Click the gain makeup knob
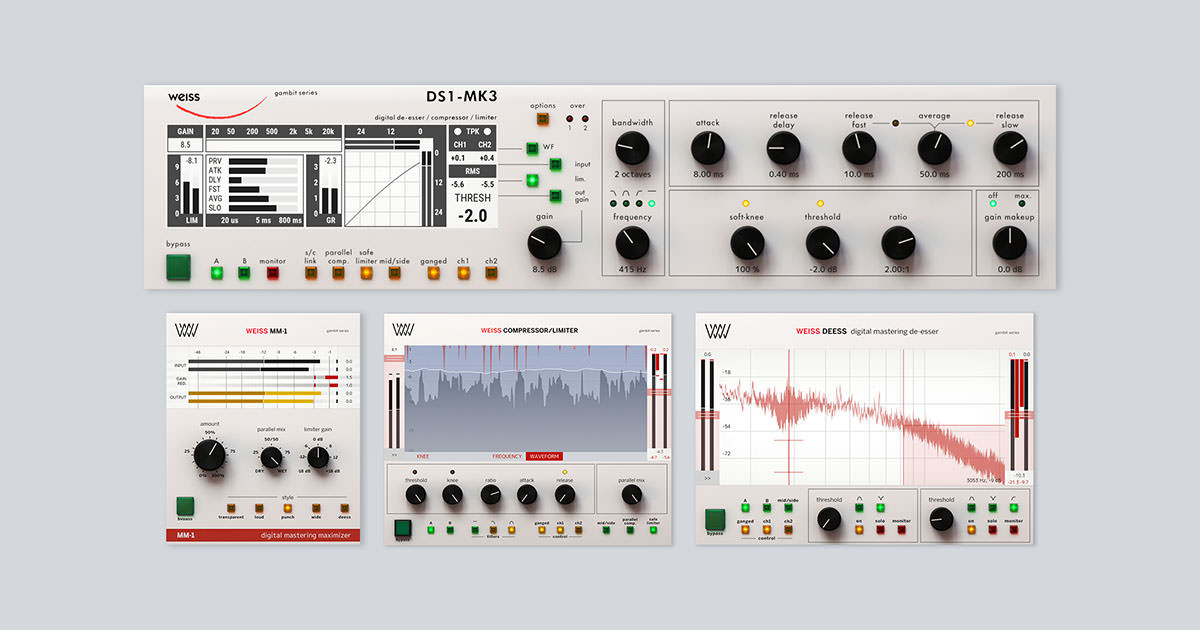 coord(1010,243)
